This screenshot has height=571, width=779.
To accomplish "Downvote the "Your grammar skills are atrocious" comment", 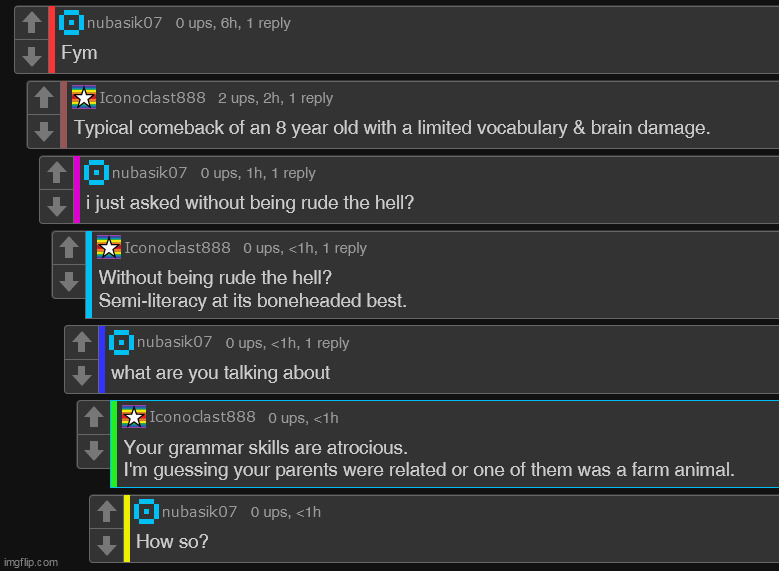I will pyautogui.click(x=94, y=451).
